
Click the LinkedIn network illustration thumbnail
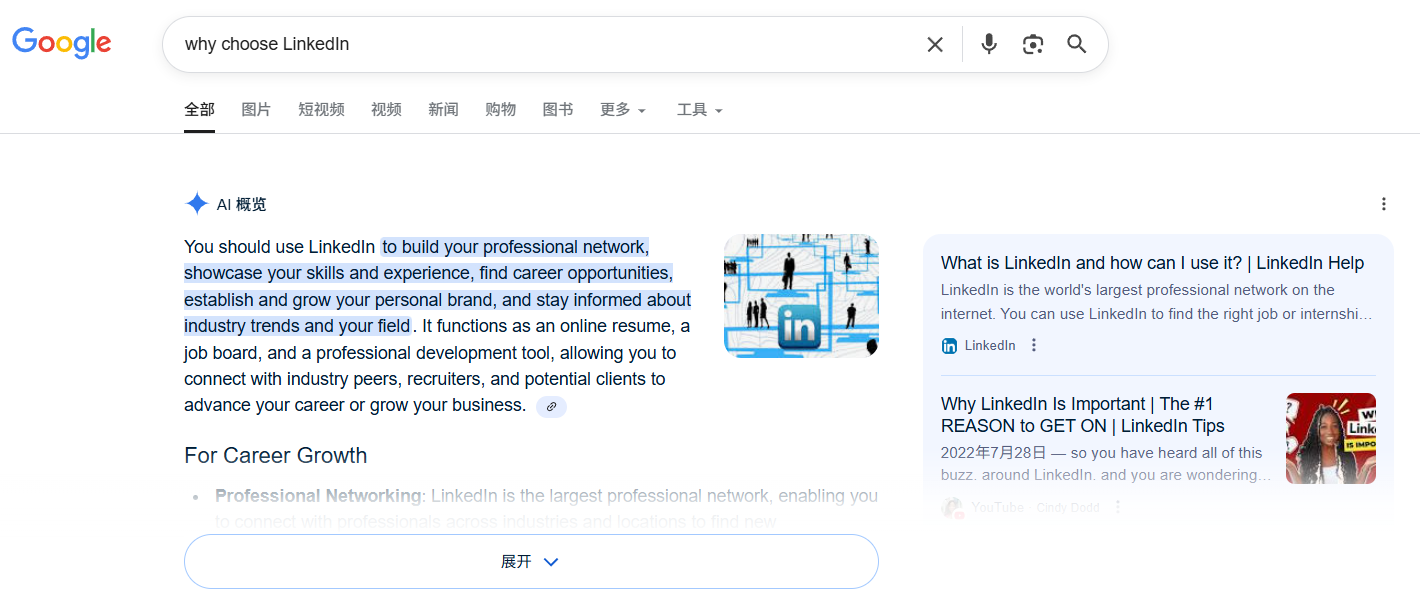point(801,295)
